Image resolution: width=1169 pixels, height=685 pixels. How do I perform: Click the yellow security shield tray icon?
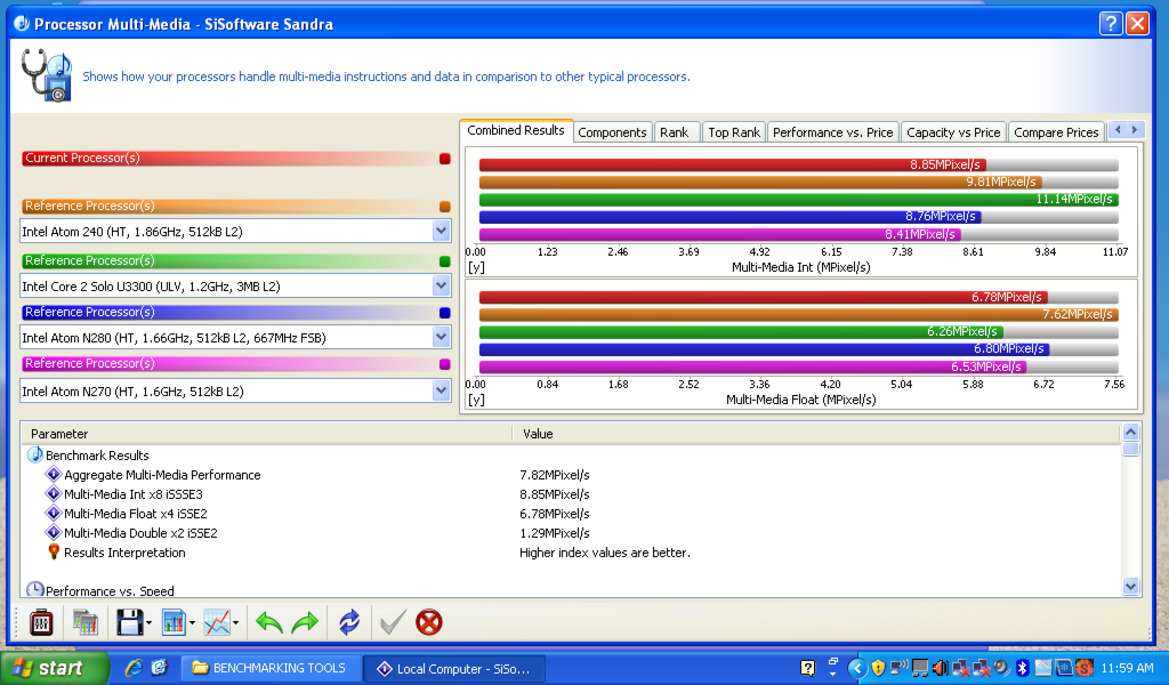pyautogui.click(x=878, y=668)
